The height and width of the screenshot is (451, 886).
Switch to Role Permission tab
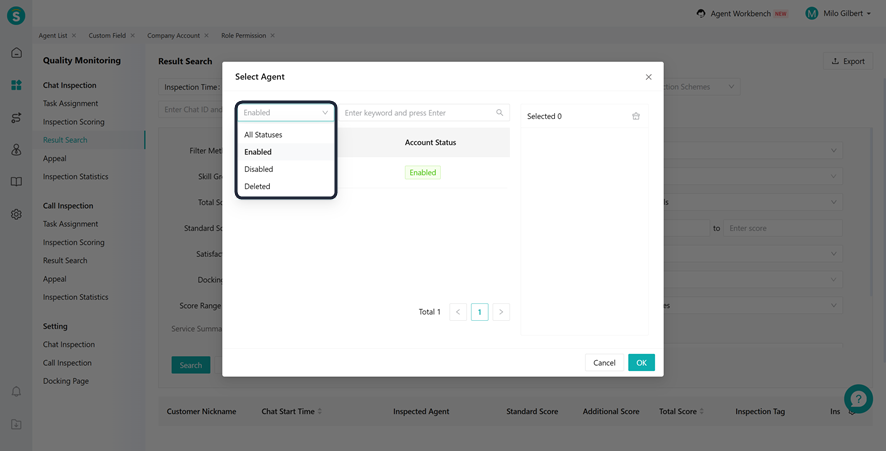244,35
